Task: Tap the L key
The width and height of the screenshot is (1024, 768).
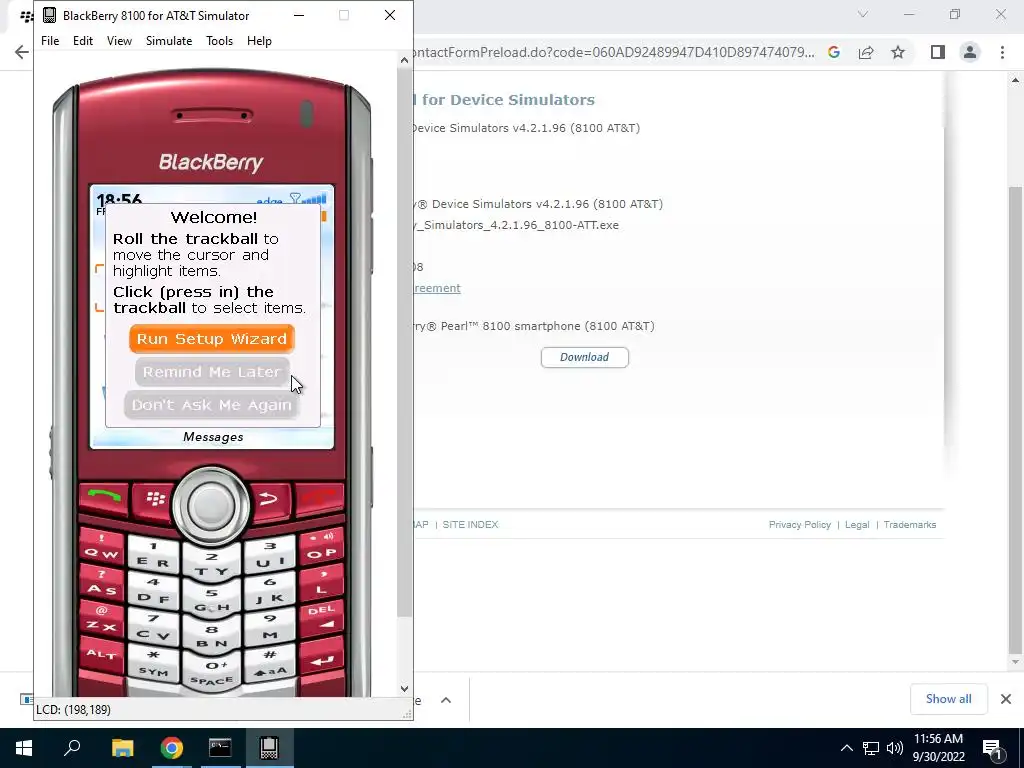Action: [321, 583]
